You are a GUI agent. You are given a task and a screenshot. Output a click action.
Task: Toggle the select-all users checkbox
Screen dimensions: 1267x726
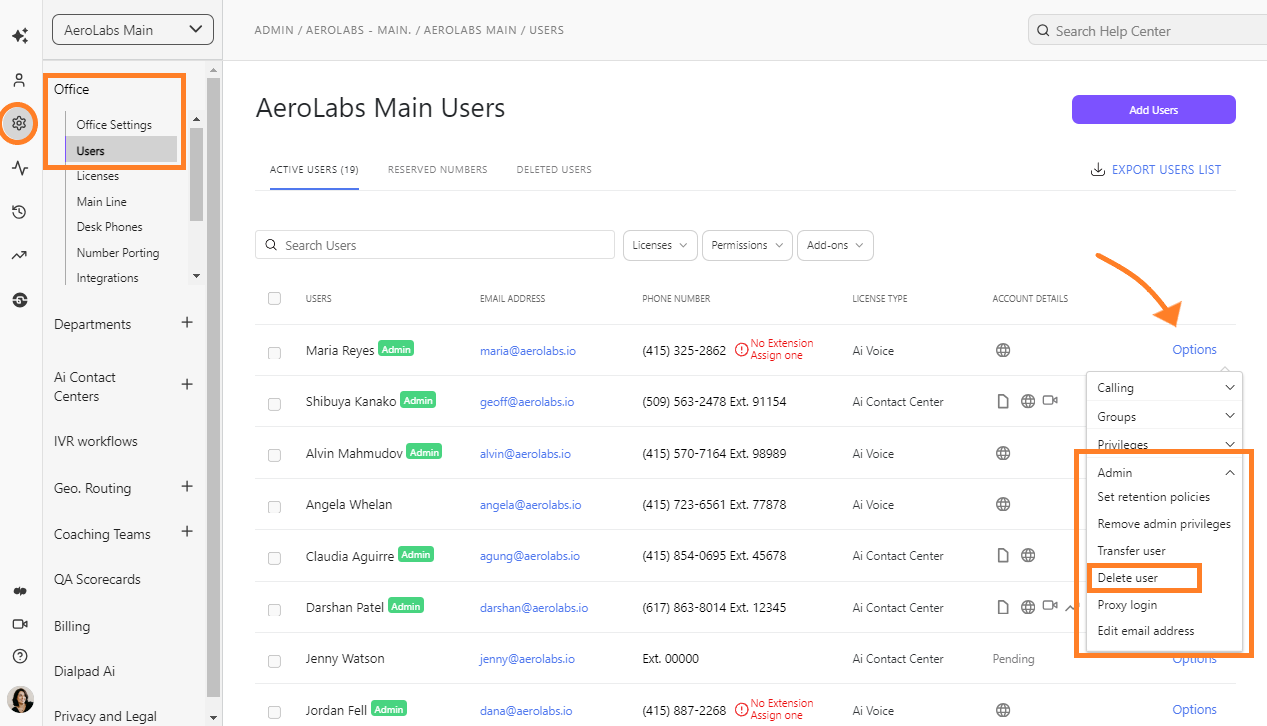[275, 298]
